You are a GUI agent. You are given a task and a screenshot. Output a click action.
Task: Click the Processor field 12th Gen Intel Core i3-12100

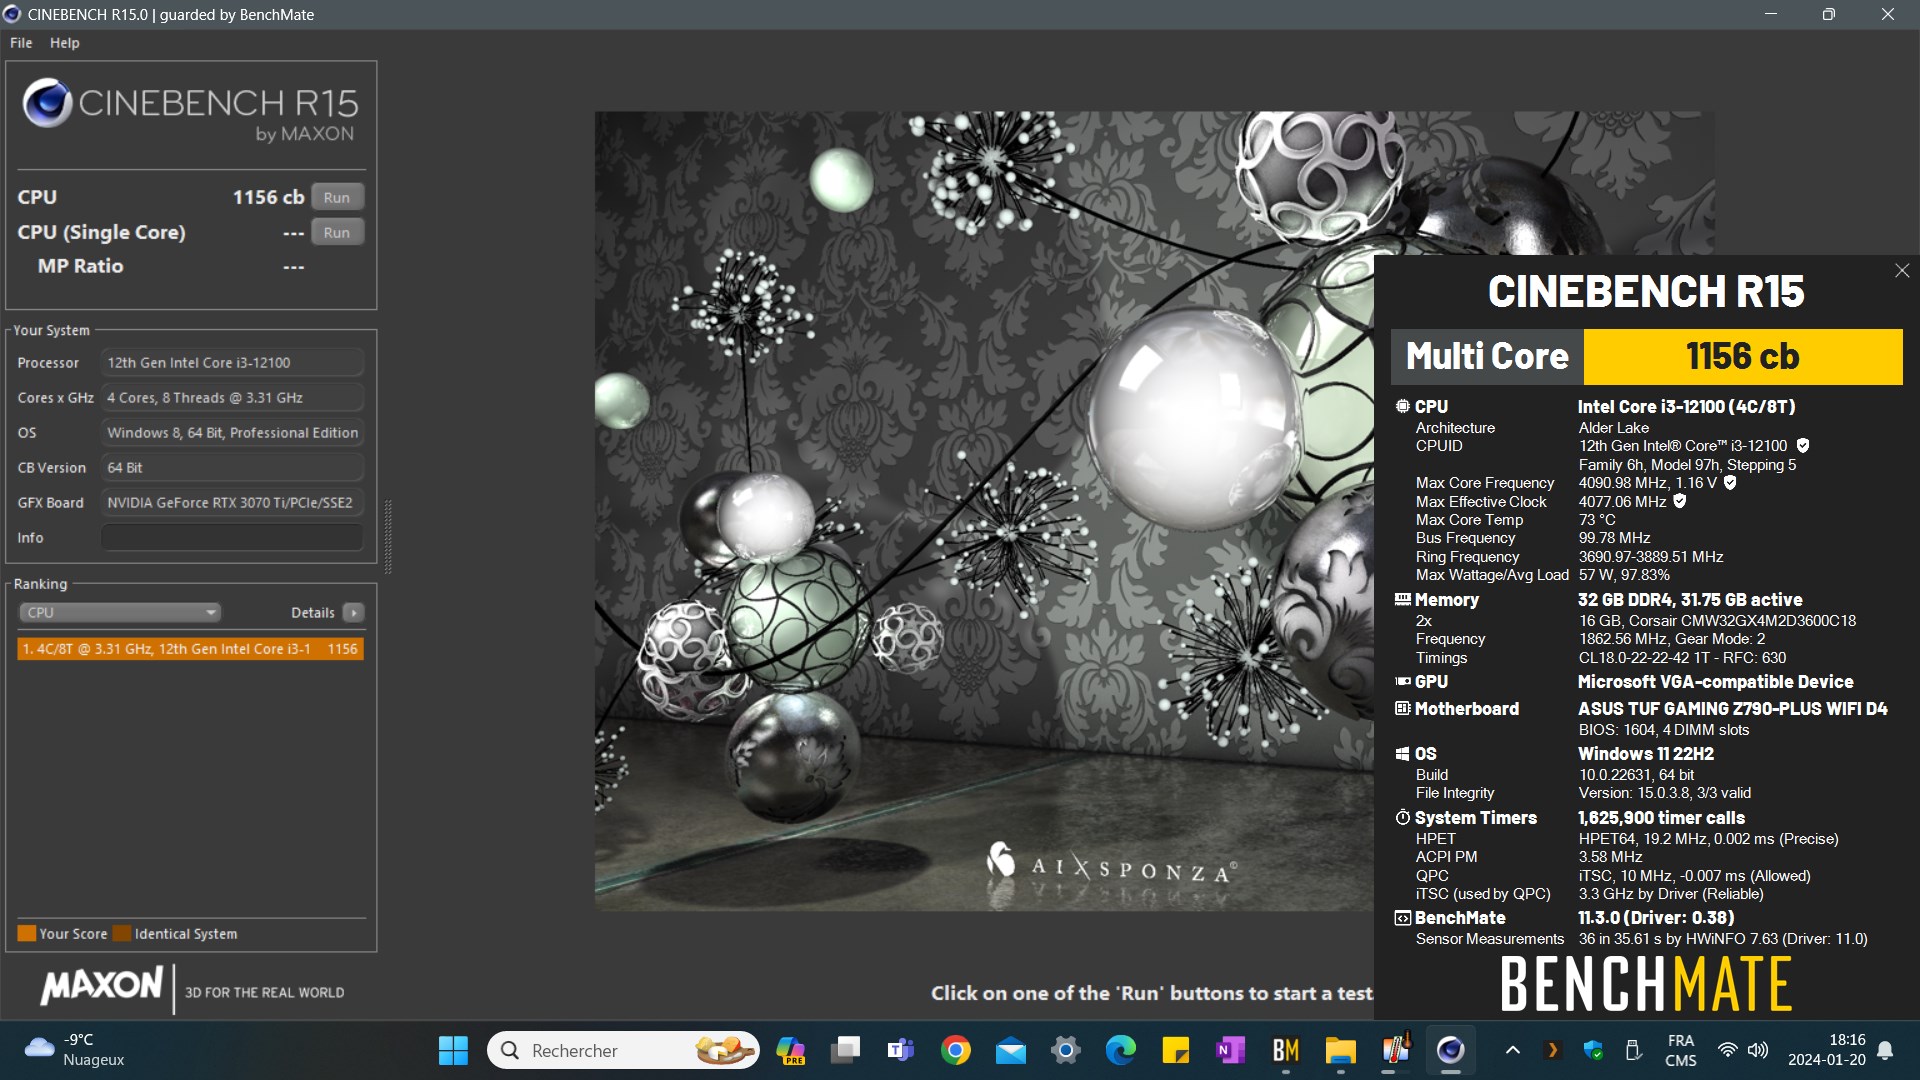click(x=232, y=363)
